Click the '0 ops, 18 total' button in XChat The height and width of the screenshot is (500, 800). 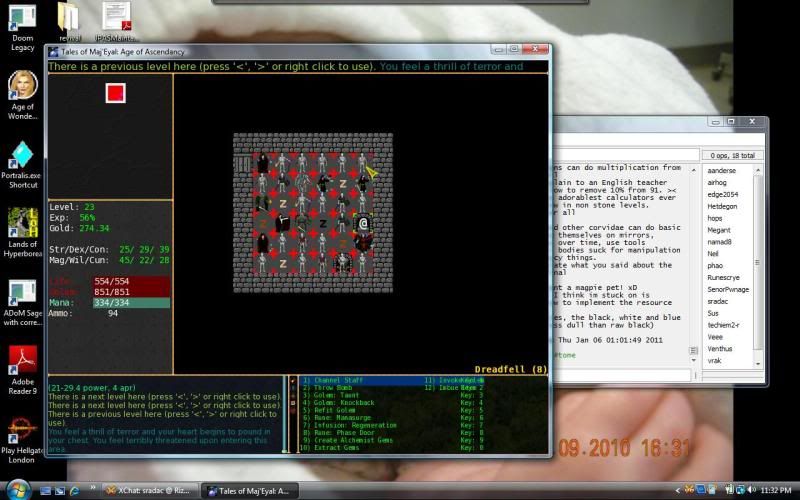[x=732, y=156]
